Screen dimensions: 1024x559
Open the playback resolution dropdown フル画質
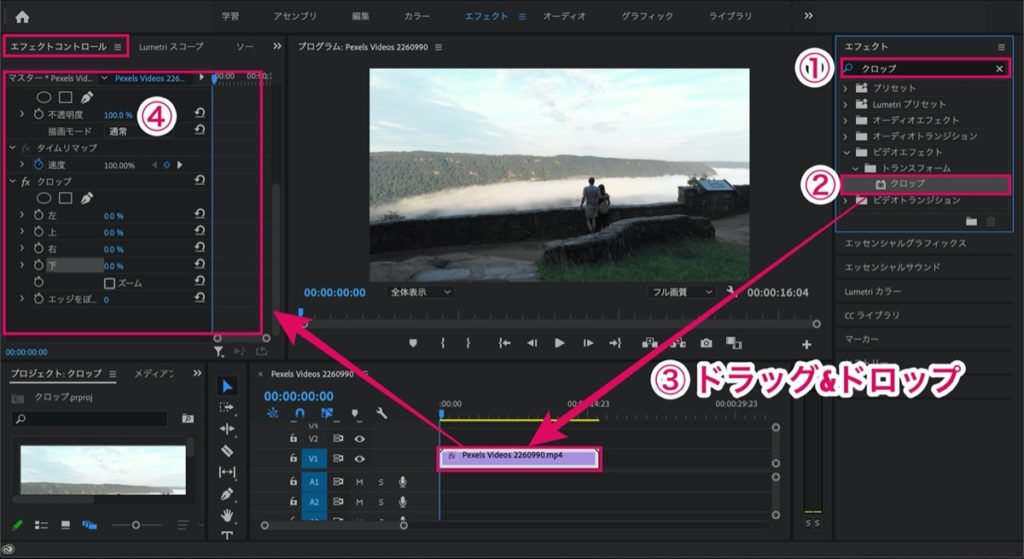pyautogui.click(x=681, y=292)
